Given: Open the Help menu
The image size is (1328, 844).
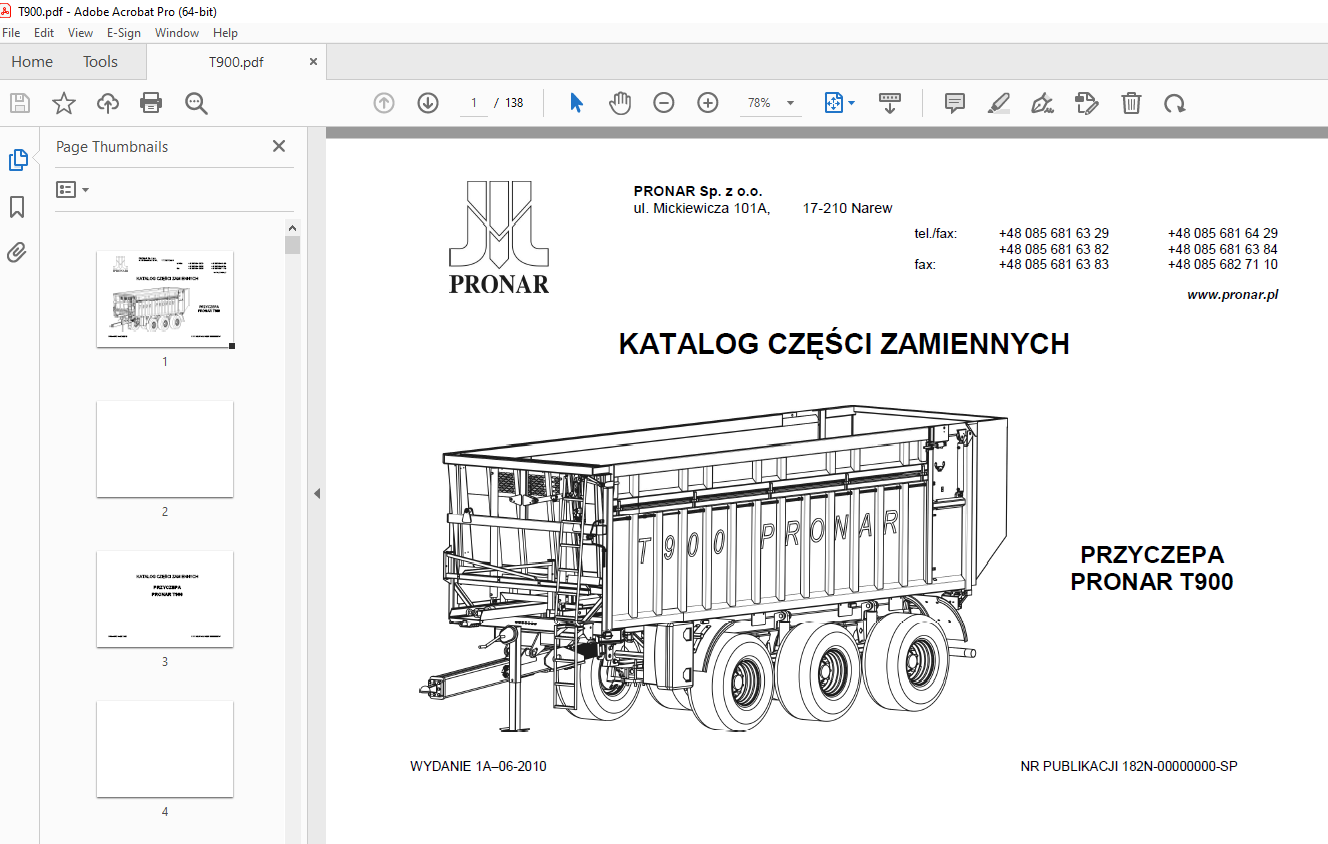Looking at the screenshot, I should (226, 33).
